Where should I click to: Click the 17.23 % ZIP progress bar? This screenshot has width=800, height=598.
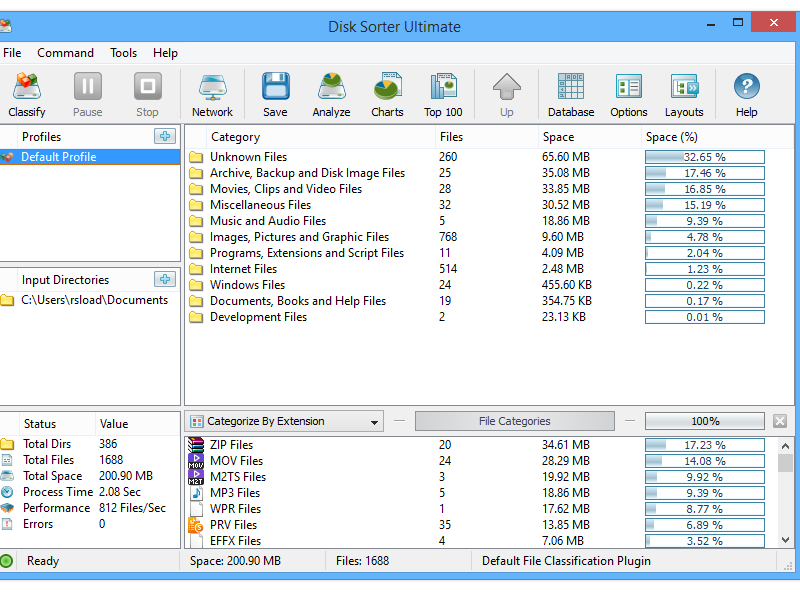[705, 445]
